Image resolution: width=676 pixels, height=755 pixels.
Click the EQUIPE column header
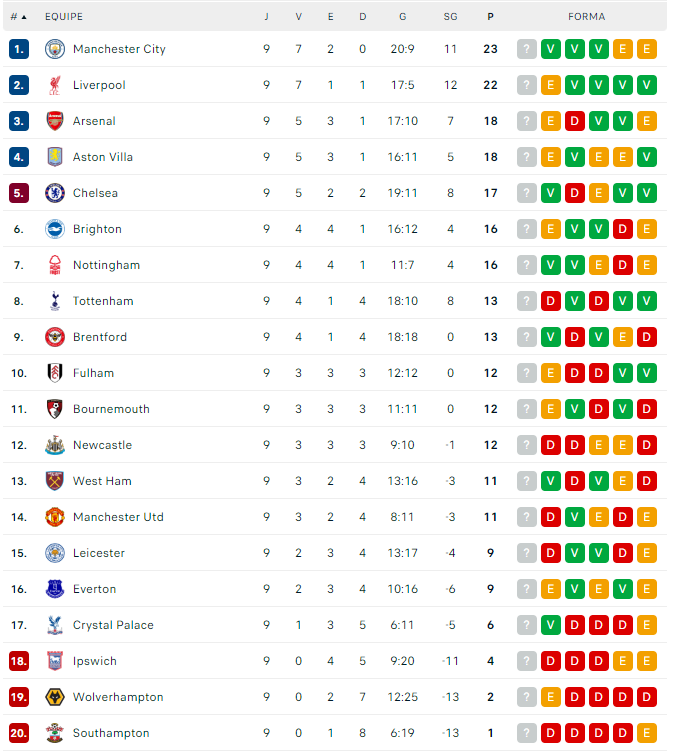64,17
